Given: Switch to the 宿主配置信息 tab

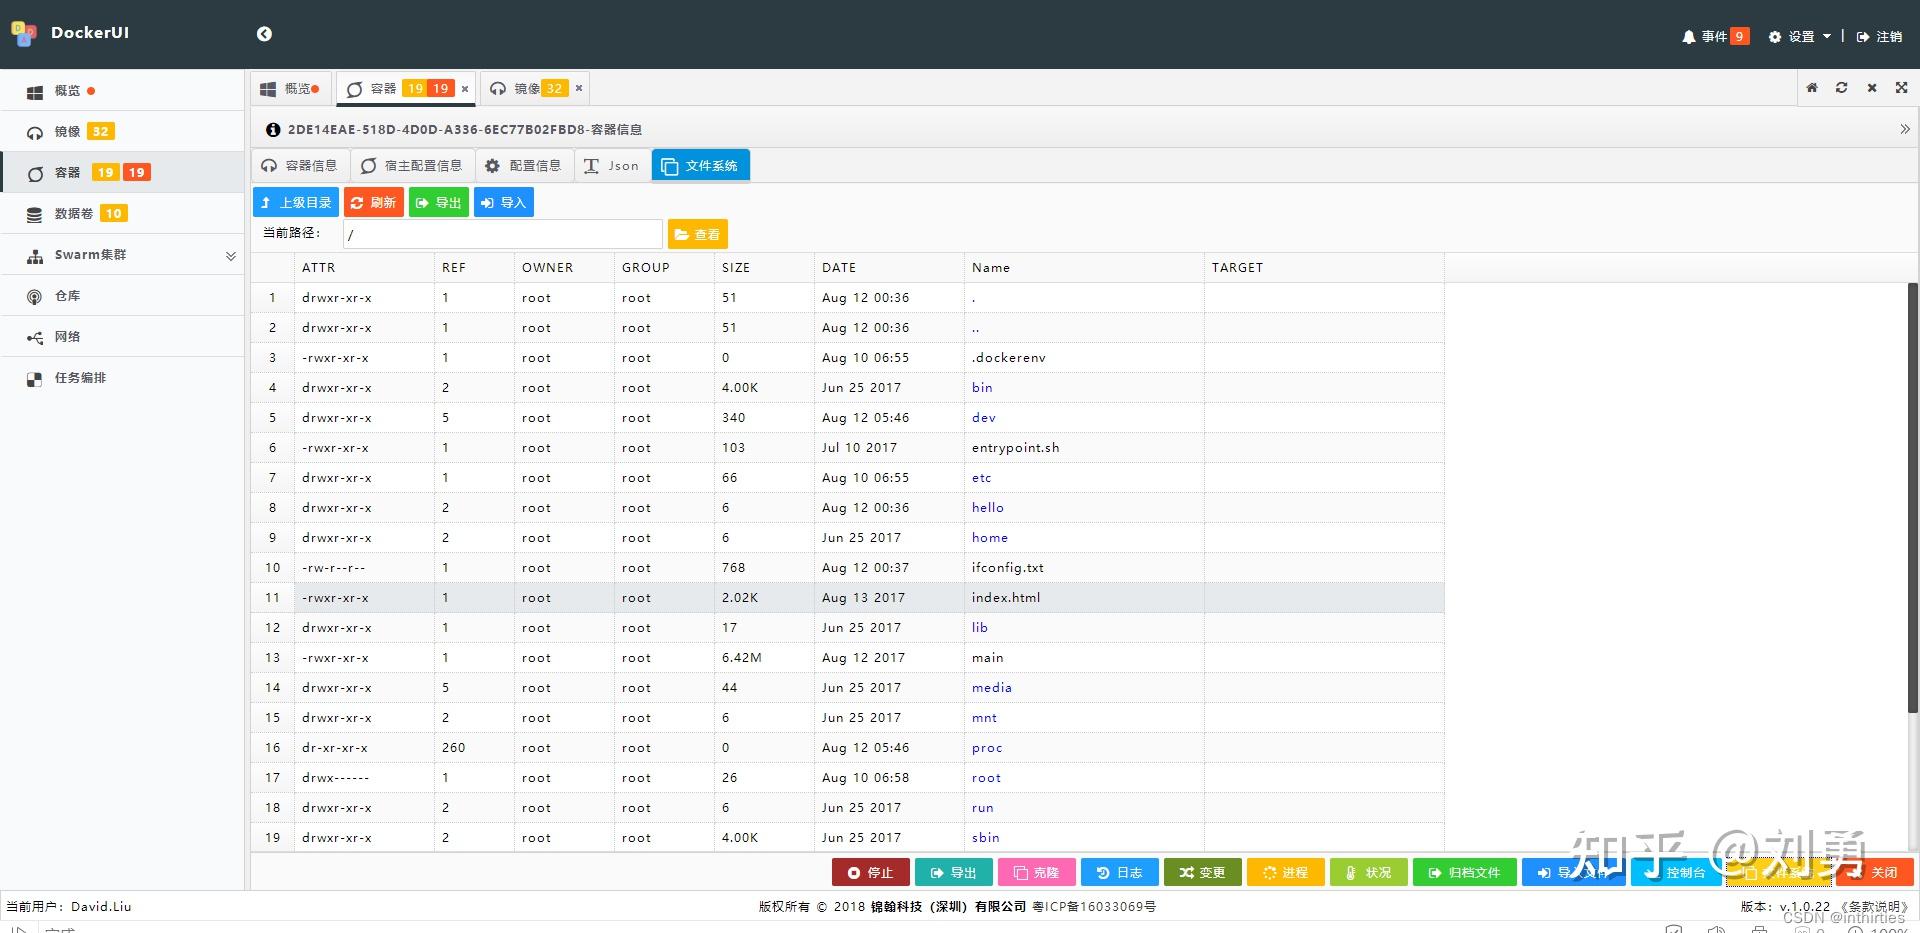Looking at the screenshot, I should 412,165.
